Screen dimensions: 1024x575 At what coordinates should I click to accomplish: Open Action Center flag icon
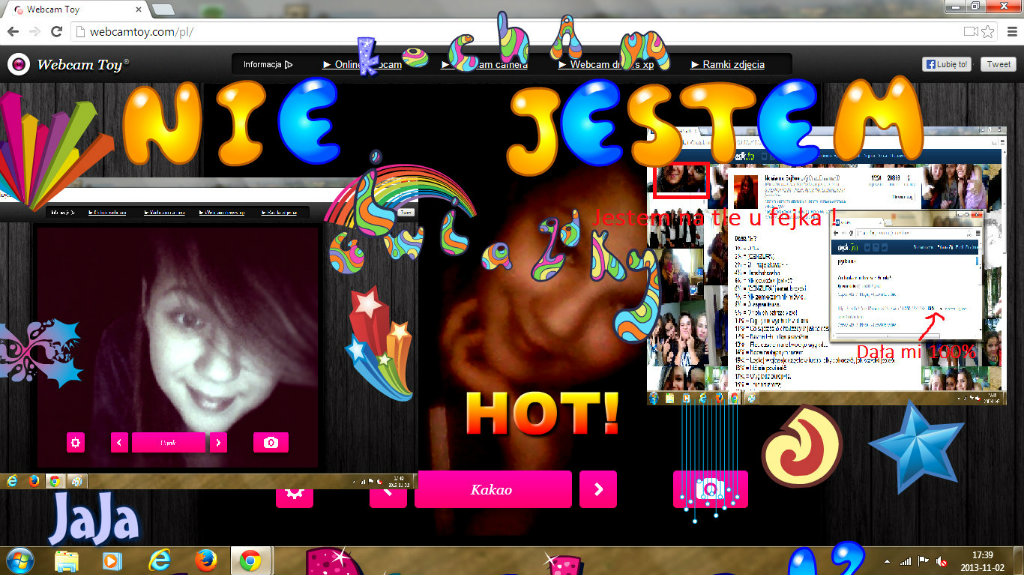[923, 561]
